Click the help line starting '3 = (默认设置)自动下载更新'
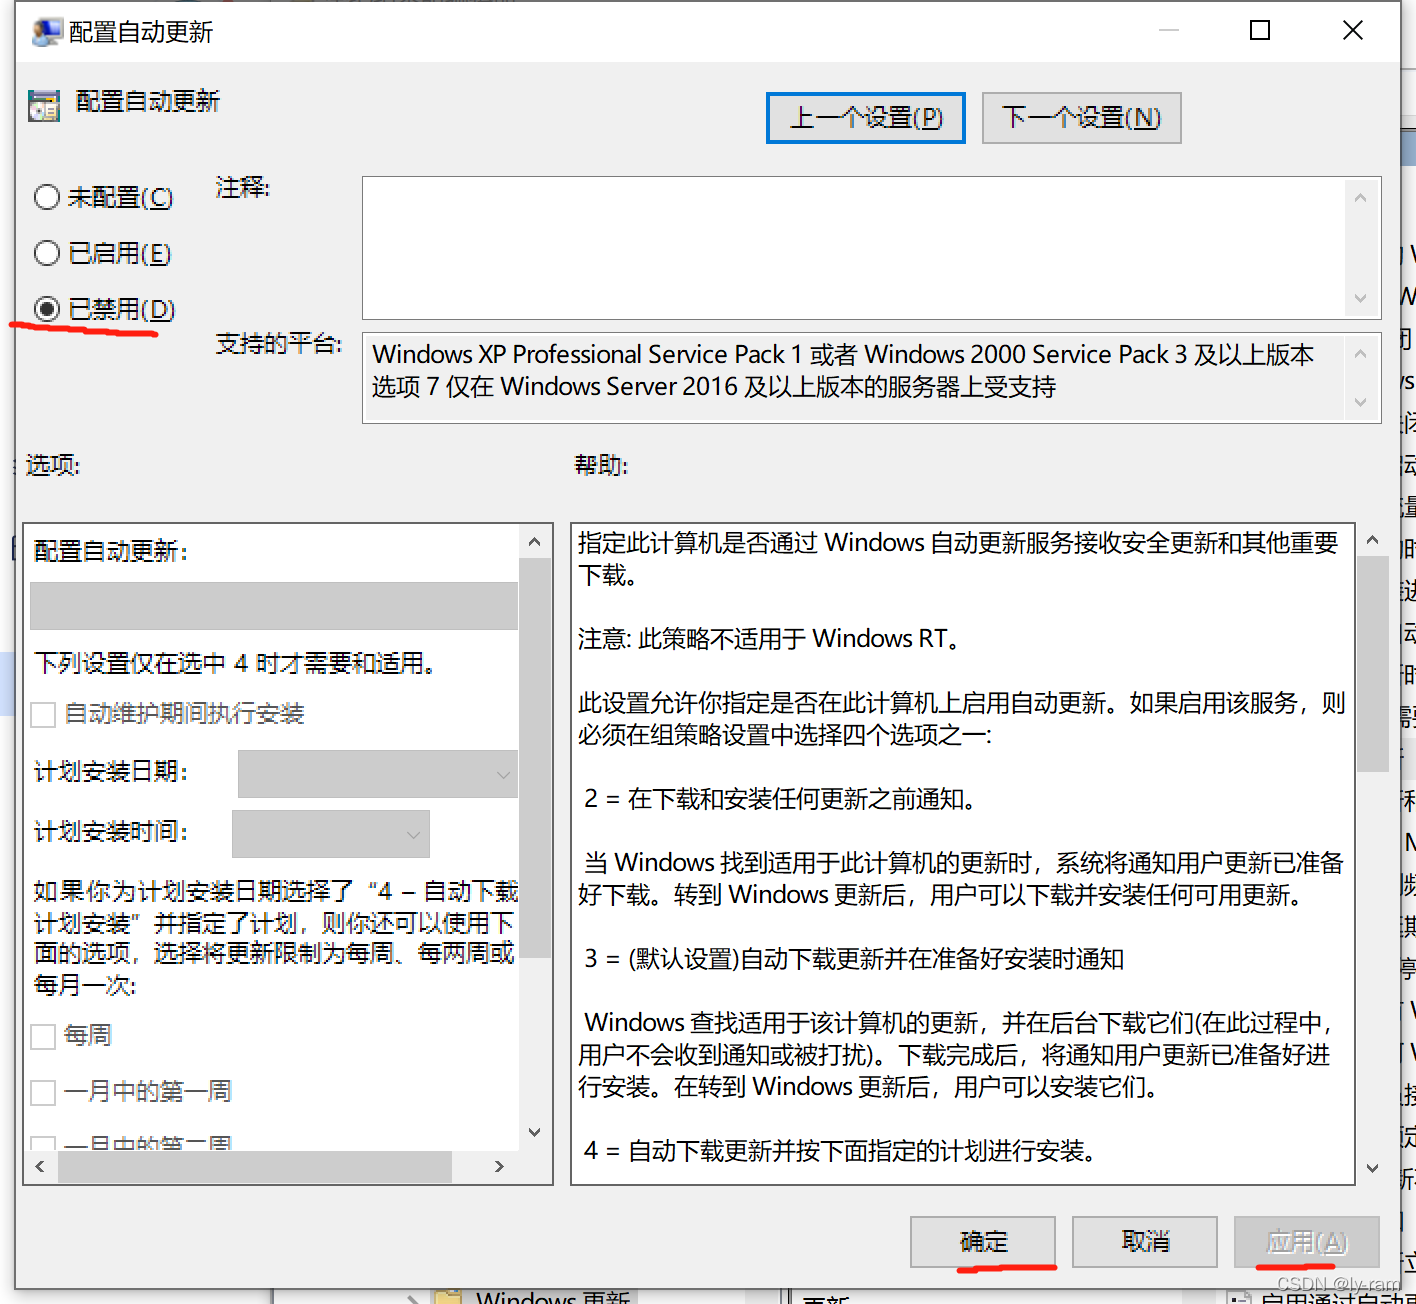This screenshot has width=1416, height=1304. tap(854, 959)
